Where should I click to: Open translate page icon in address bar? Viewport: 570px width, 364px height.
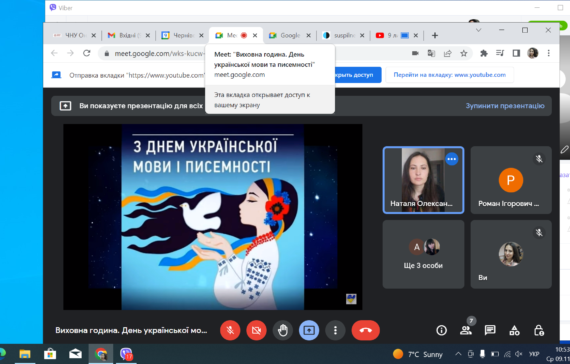[431, 53]
